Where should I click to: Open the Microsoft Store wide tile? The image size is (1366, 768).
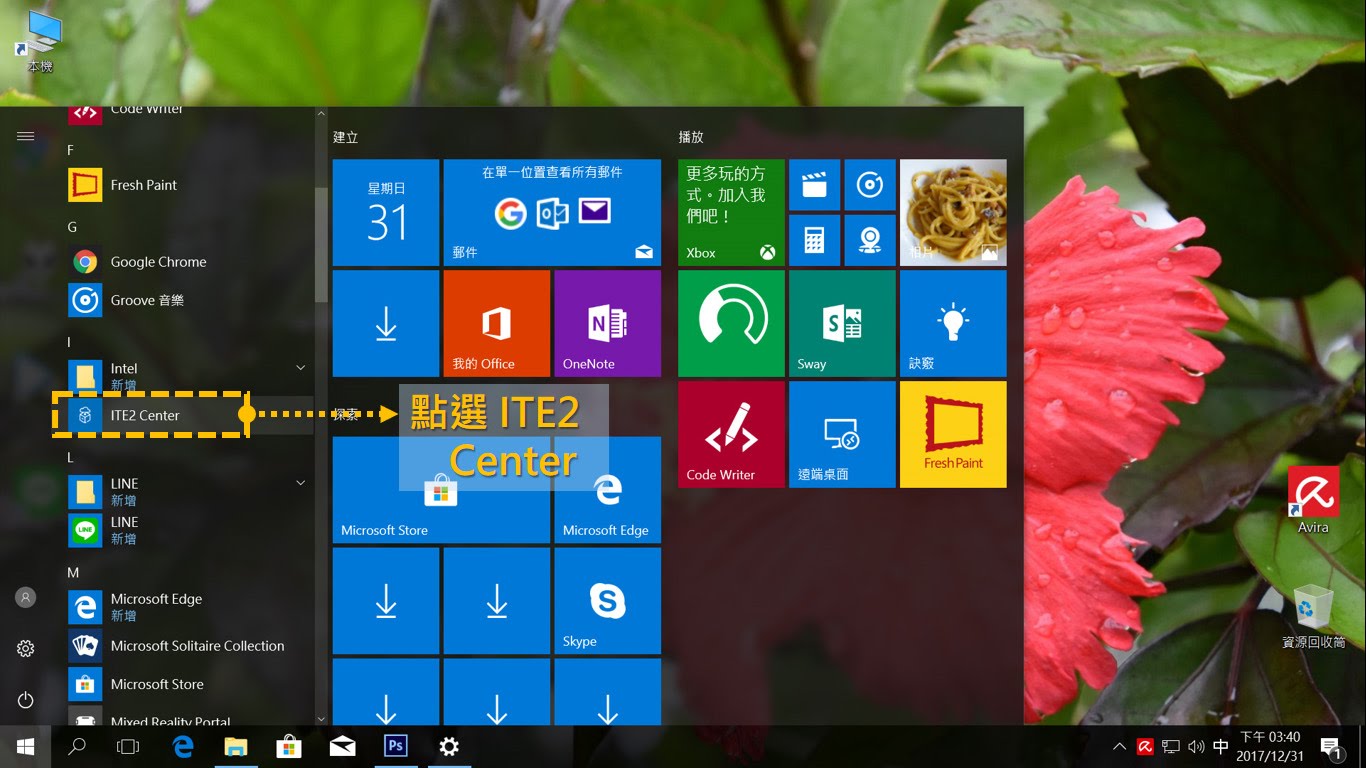pyautogui.click(x=441, y=490)
